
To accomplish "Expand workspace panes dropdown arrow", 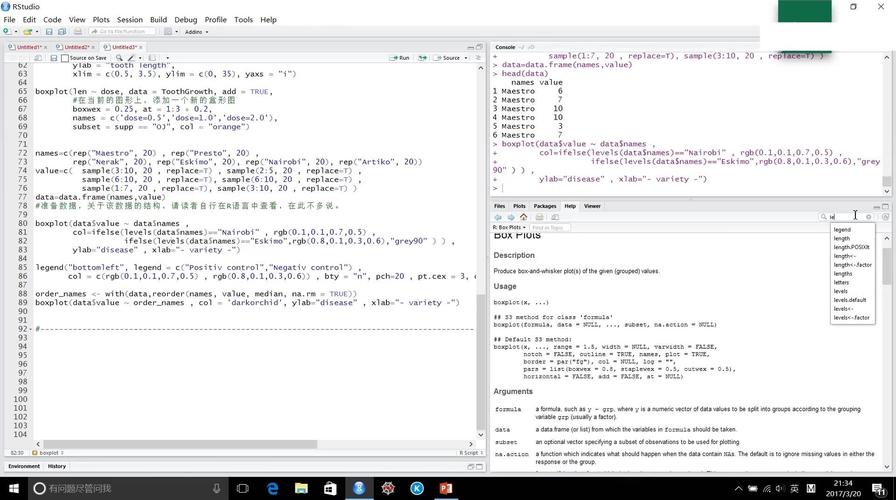I will click(176, 32).
